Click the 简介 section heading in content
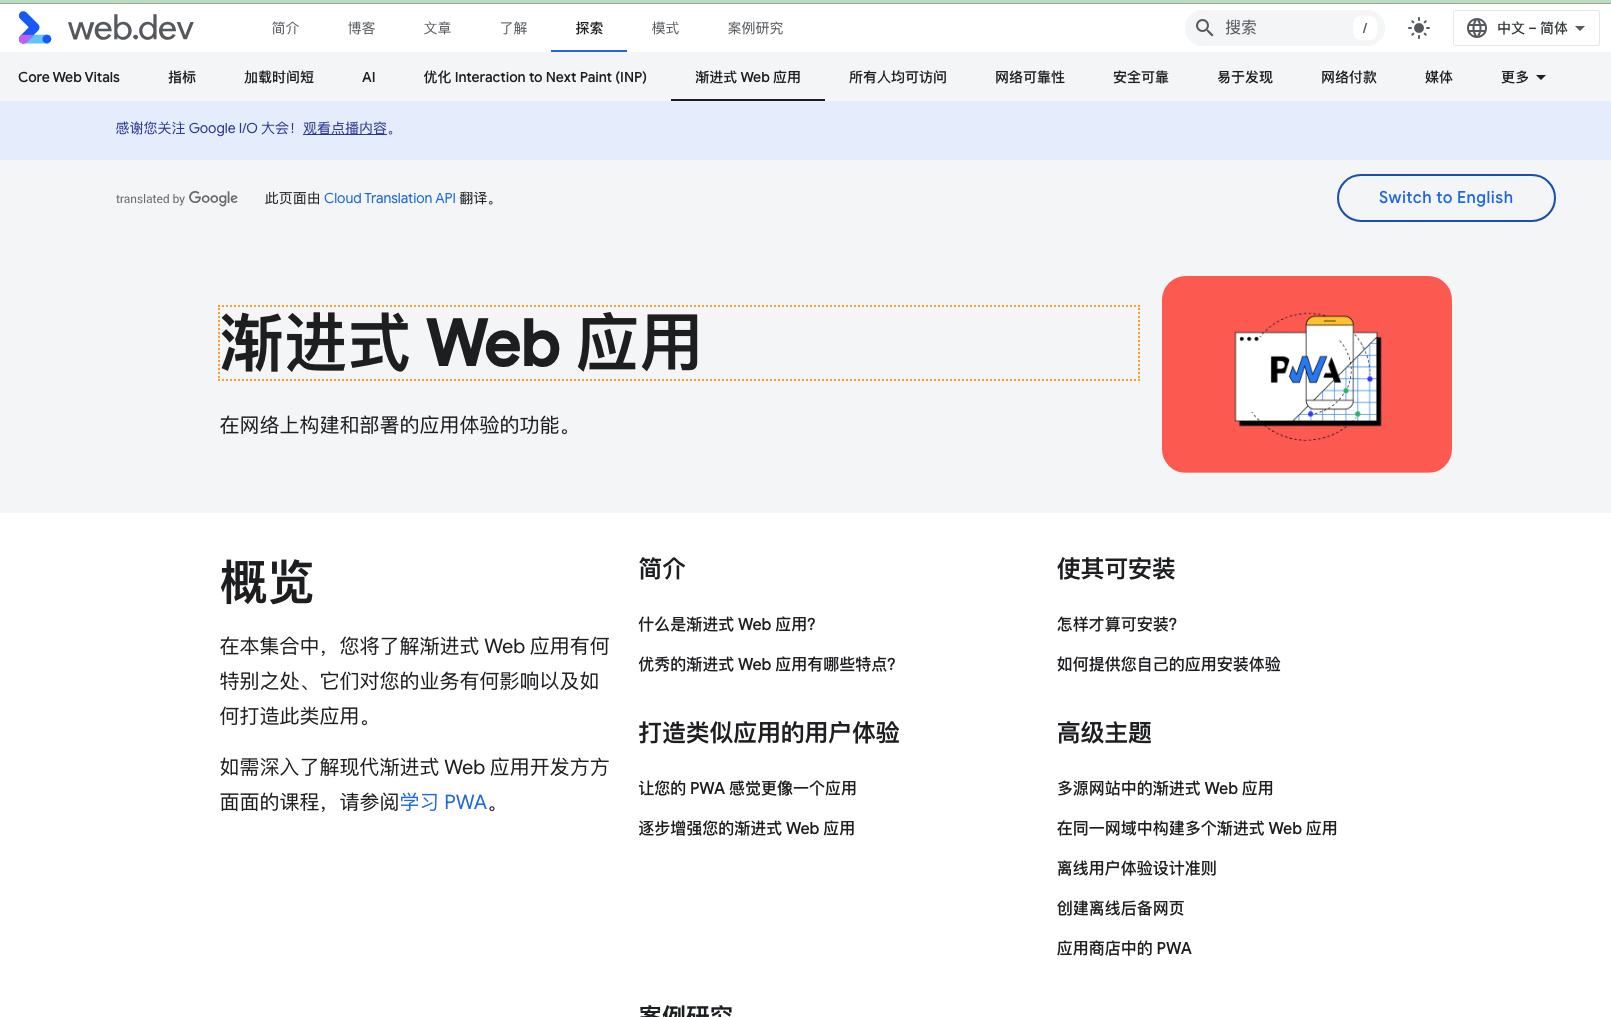1611x1017 pixels. [662, 569]
